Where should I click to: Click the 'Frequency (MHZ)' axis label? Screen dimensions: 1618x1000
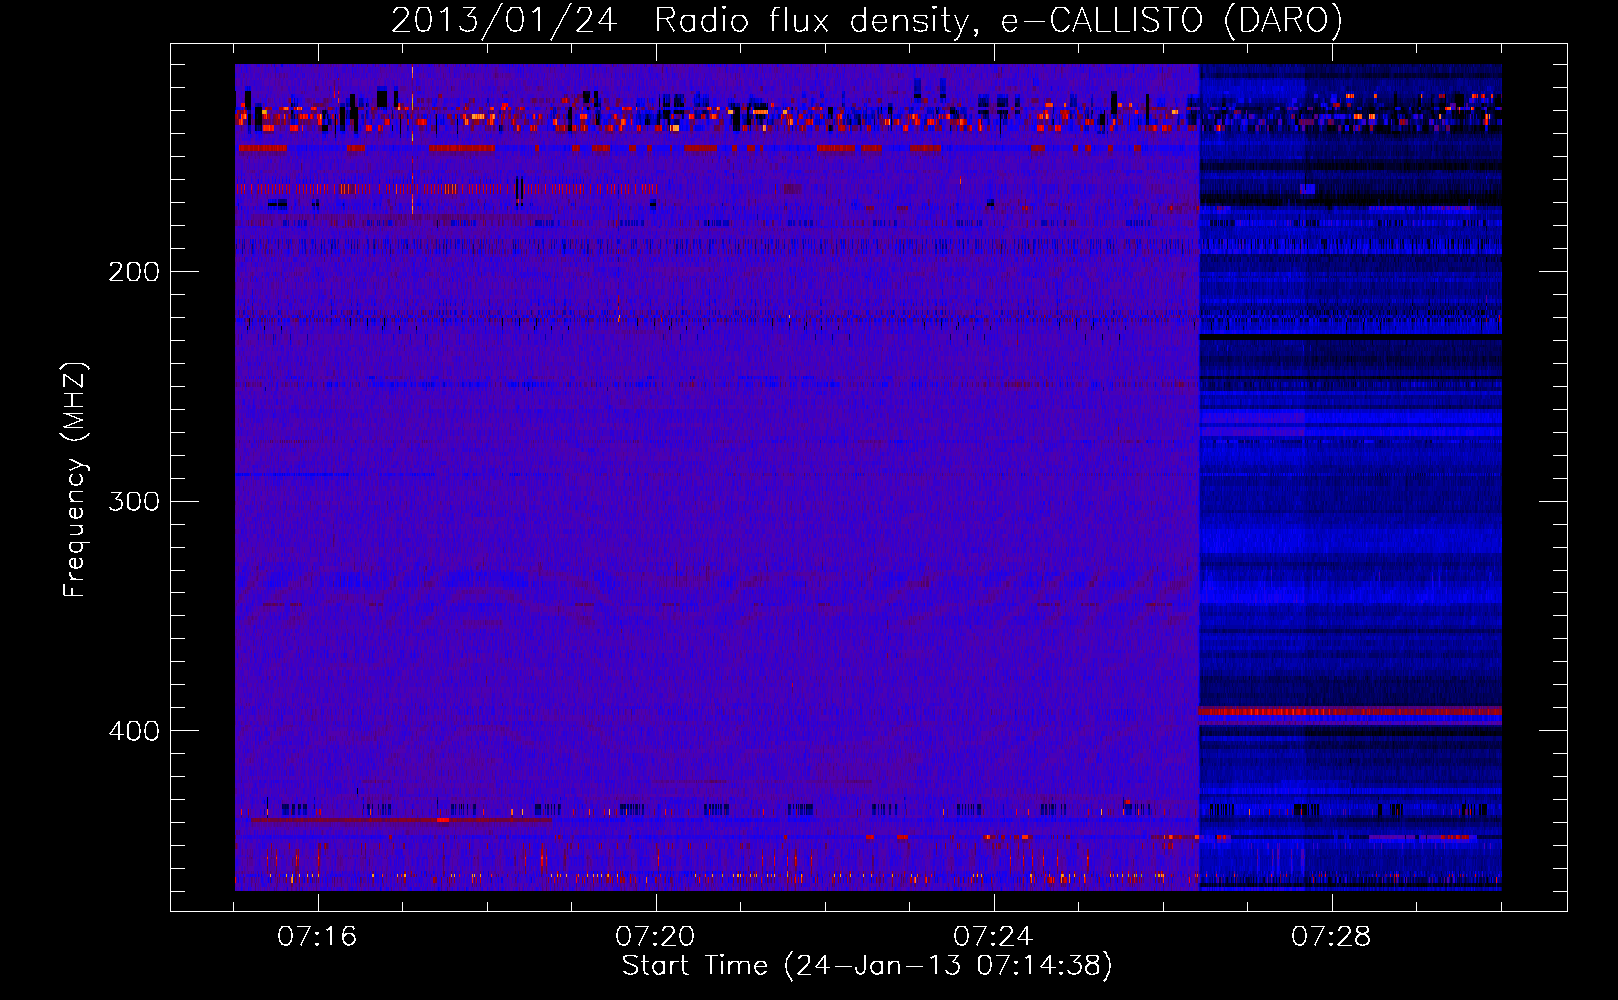coord(75,480)
